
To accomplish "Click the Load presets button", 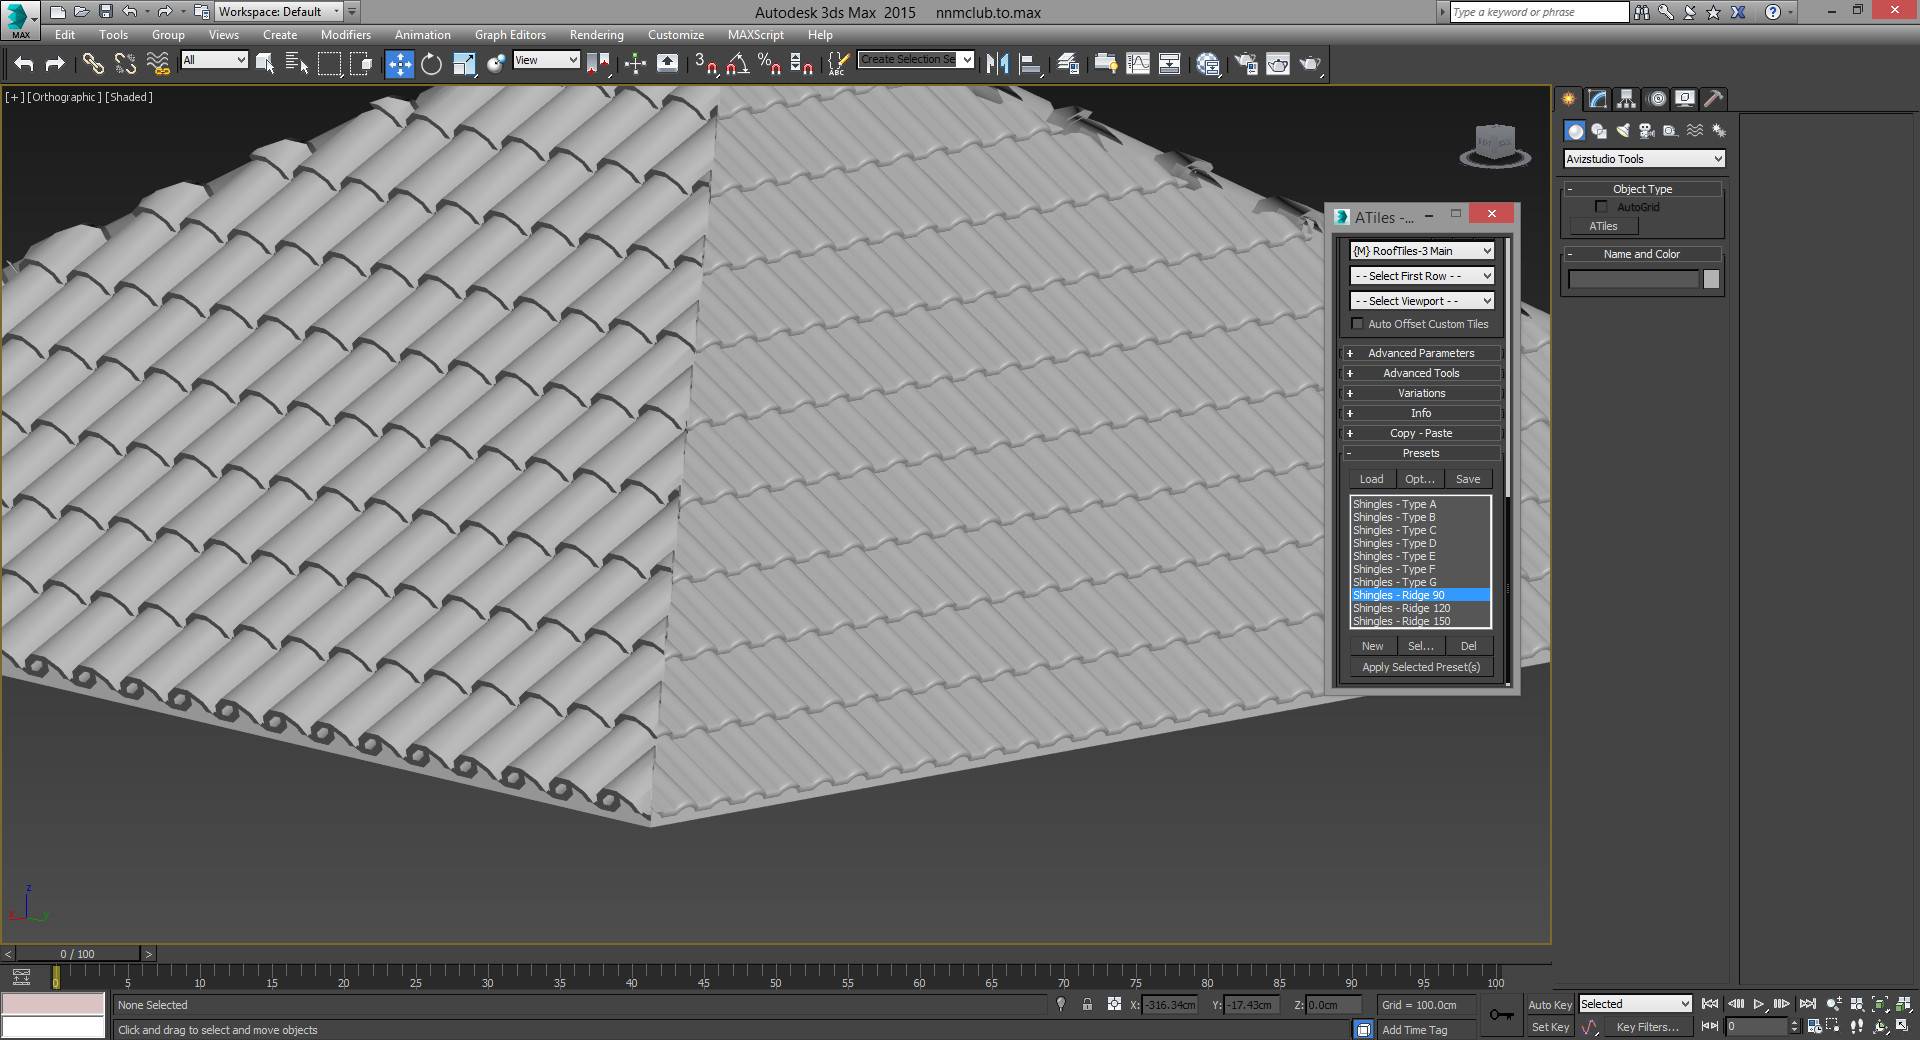I will pos(1371,479).
